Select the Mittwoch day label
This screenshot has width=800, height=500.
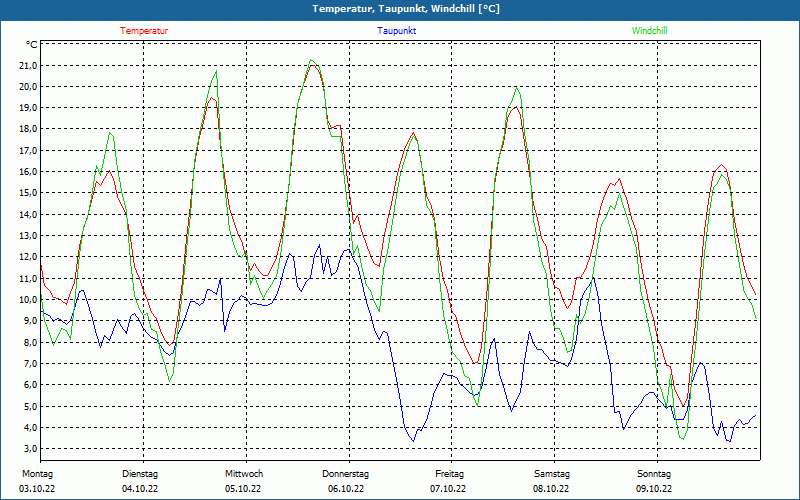coord(244,474)
